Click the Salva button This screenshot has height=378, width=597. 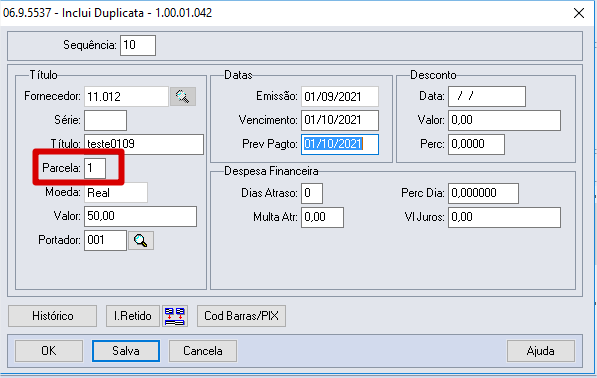(126, 351)
